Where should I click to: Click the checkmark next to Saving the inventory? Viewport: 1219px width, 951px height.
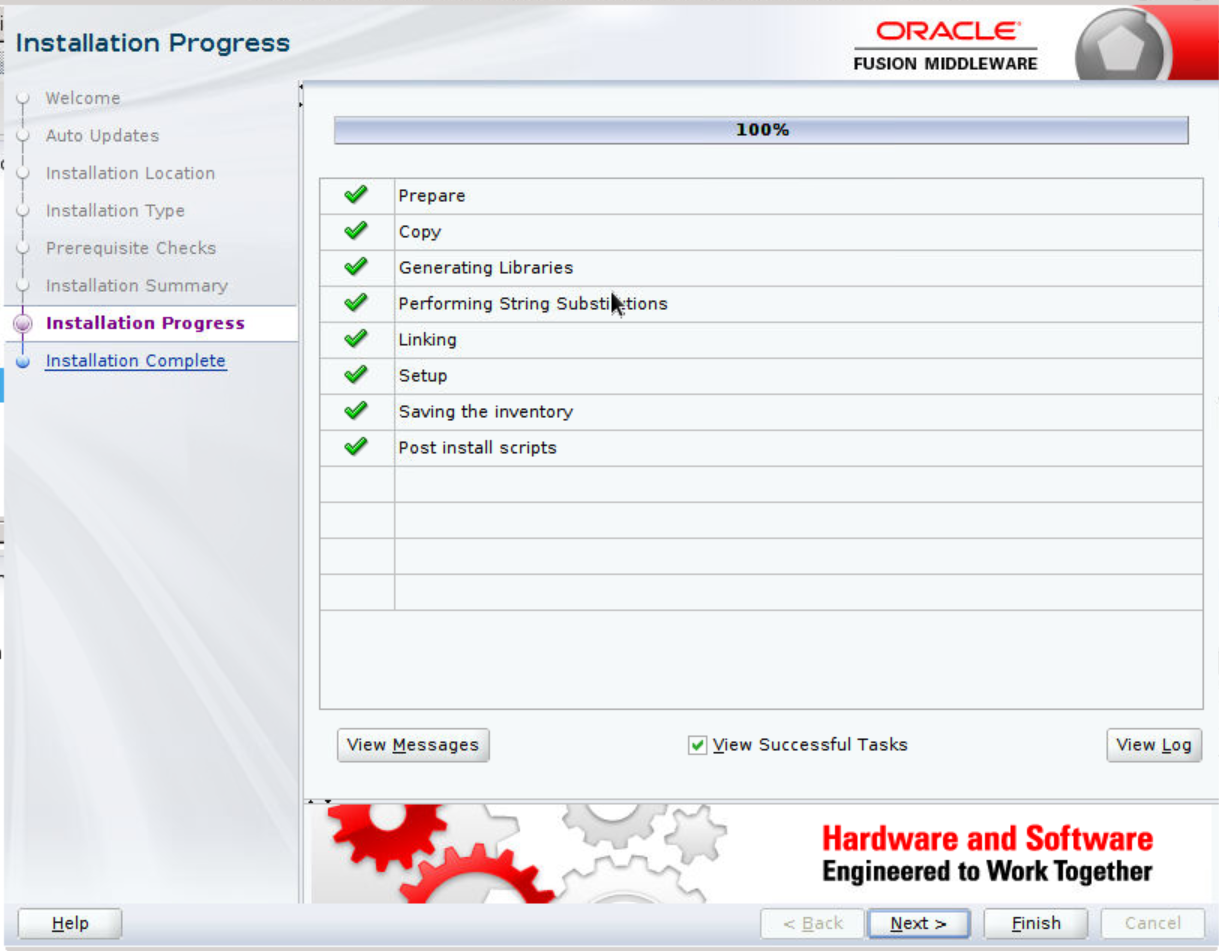(356, 411)
